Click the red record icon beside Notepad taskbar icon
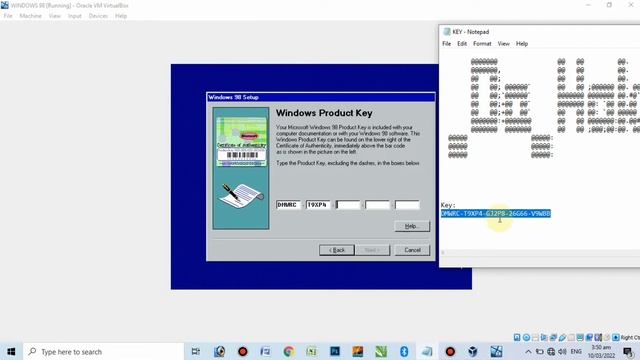 point(450,351)
